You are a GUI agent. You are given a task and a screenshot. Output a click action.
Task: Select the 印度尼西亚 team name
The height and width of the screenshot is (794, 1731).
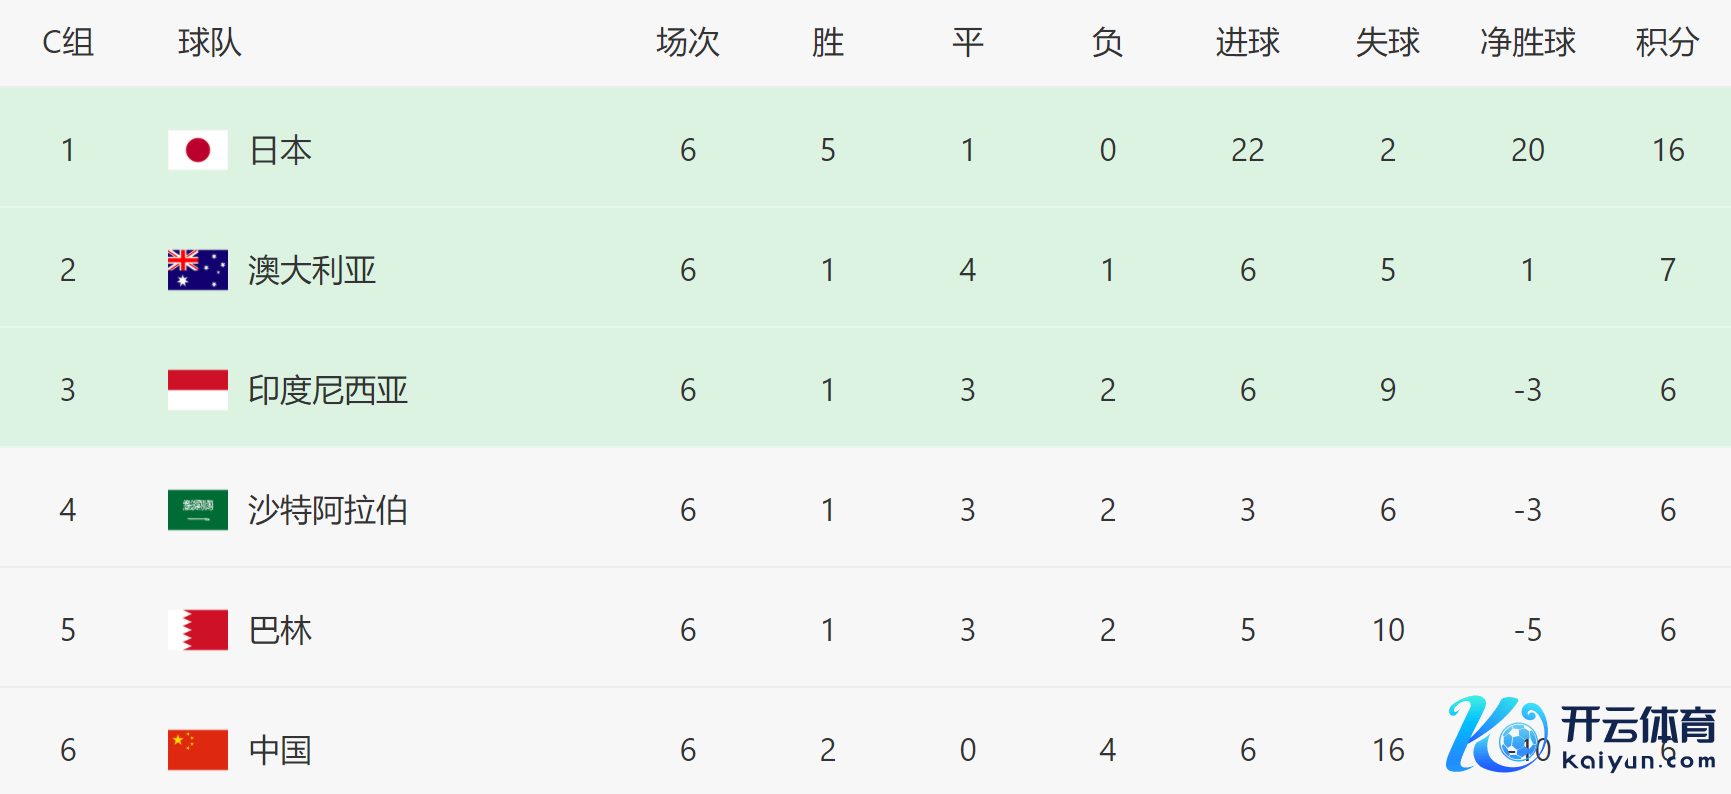coord(328,390)
